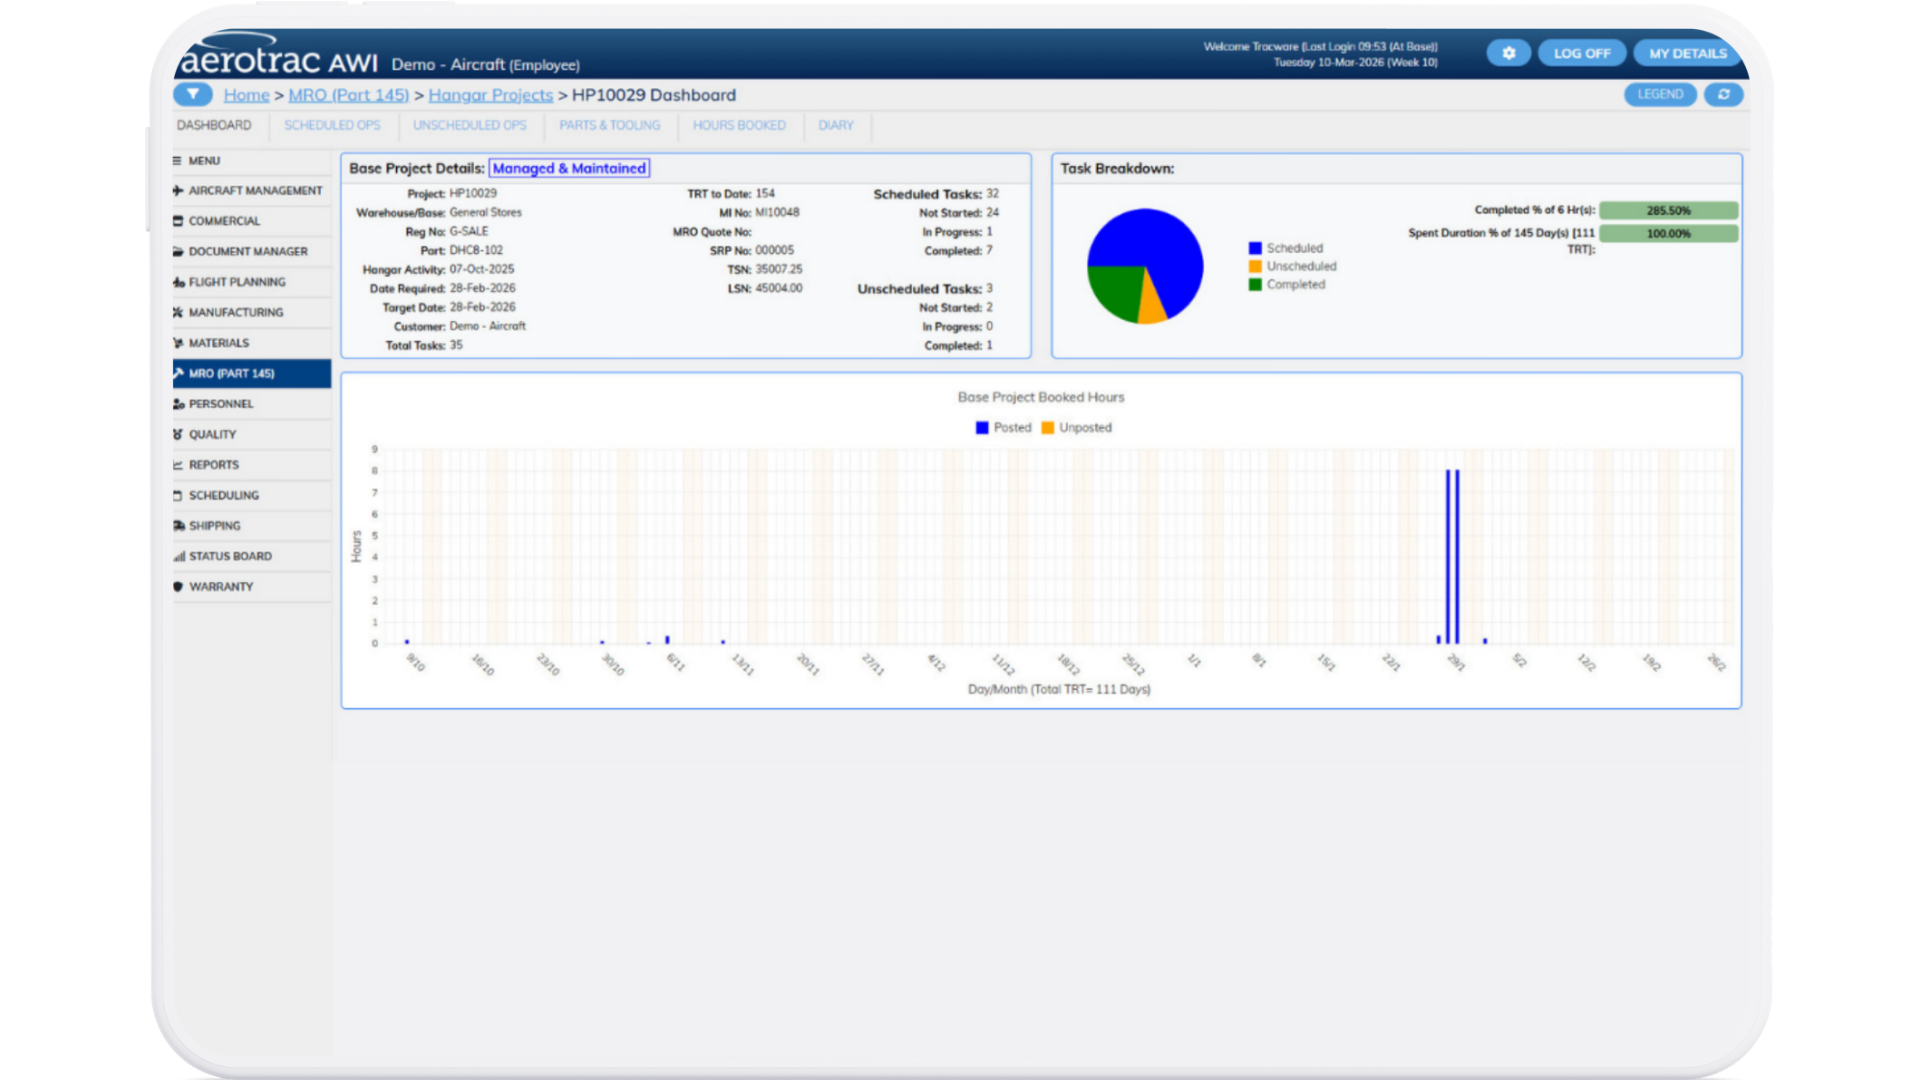1920x1080 pixels.
Task: Click the Document Manager folder icon
Action: click(178, 252)
